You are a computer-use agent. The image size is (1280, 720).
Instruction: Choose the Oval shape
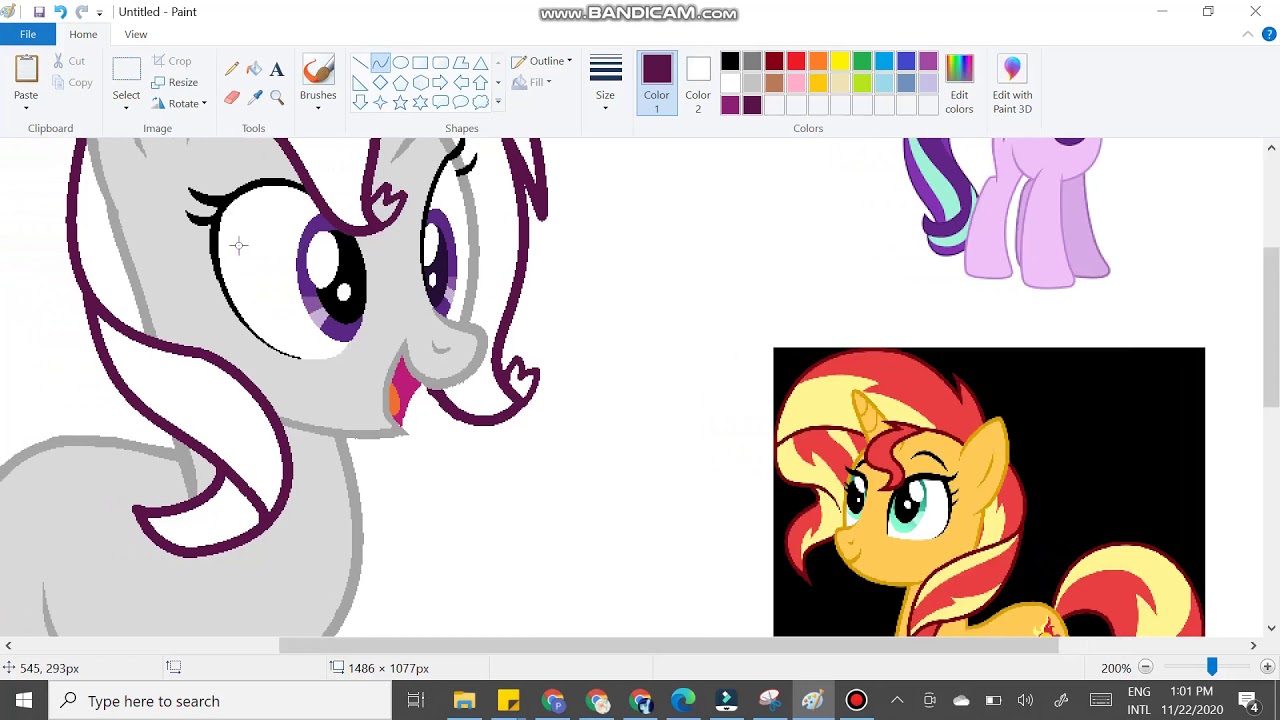pyautogui.click(x=400, y=63)
